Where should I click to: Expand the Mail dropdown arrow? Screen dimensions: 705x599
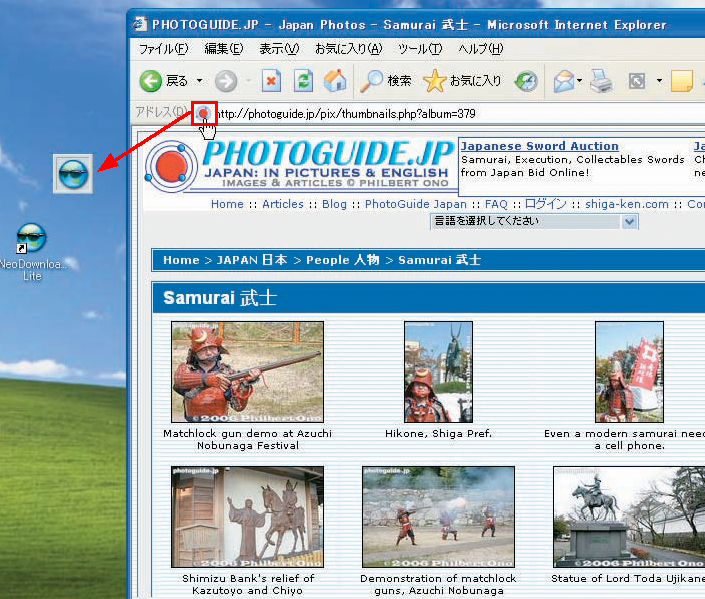580,81
